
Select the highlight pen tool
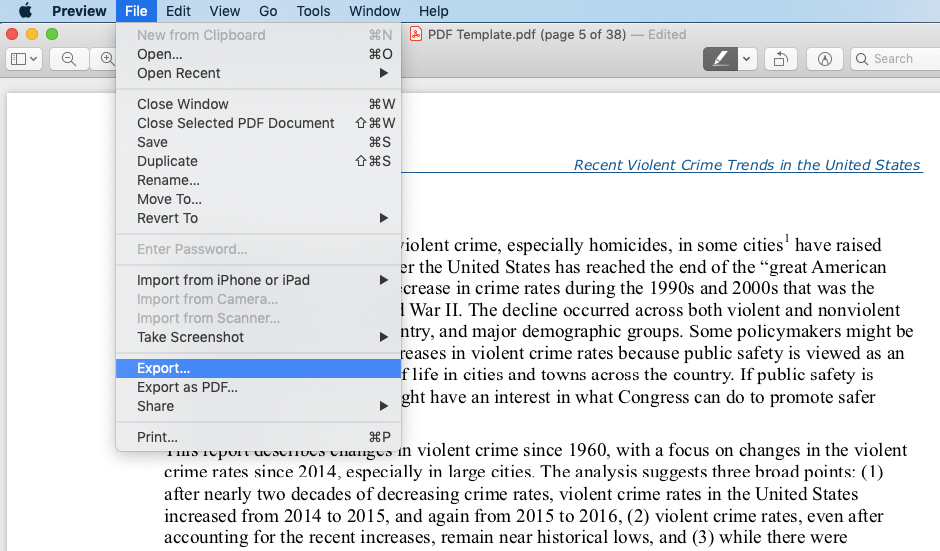[x=719, y=59]
